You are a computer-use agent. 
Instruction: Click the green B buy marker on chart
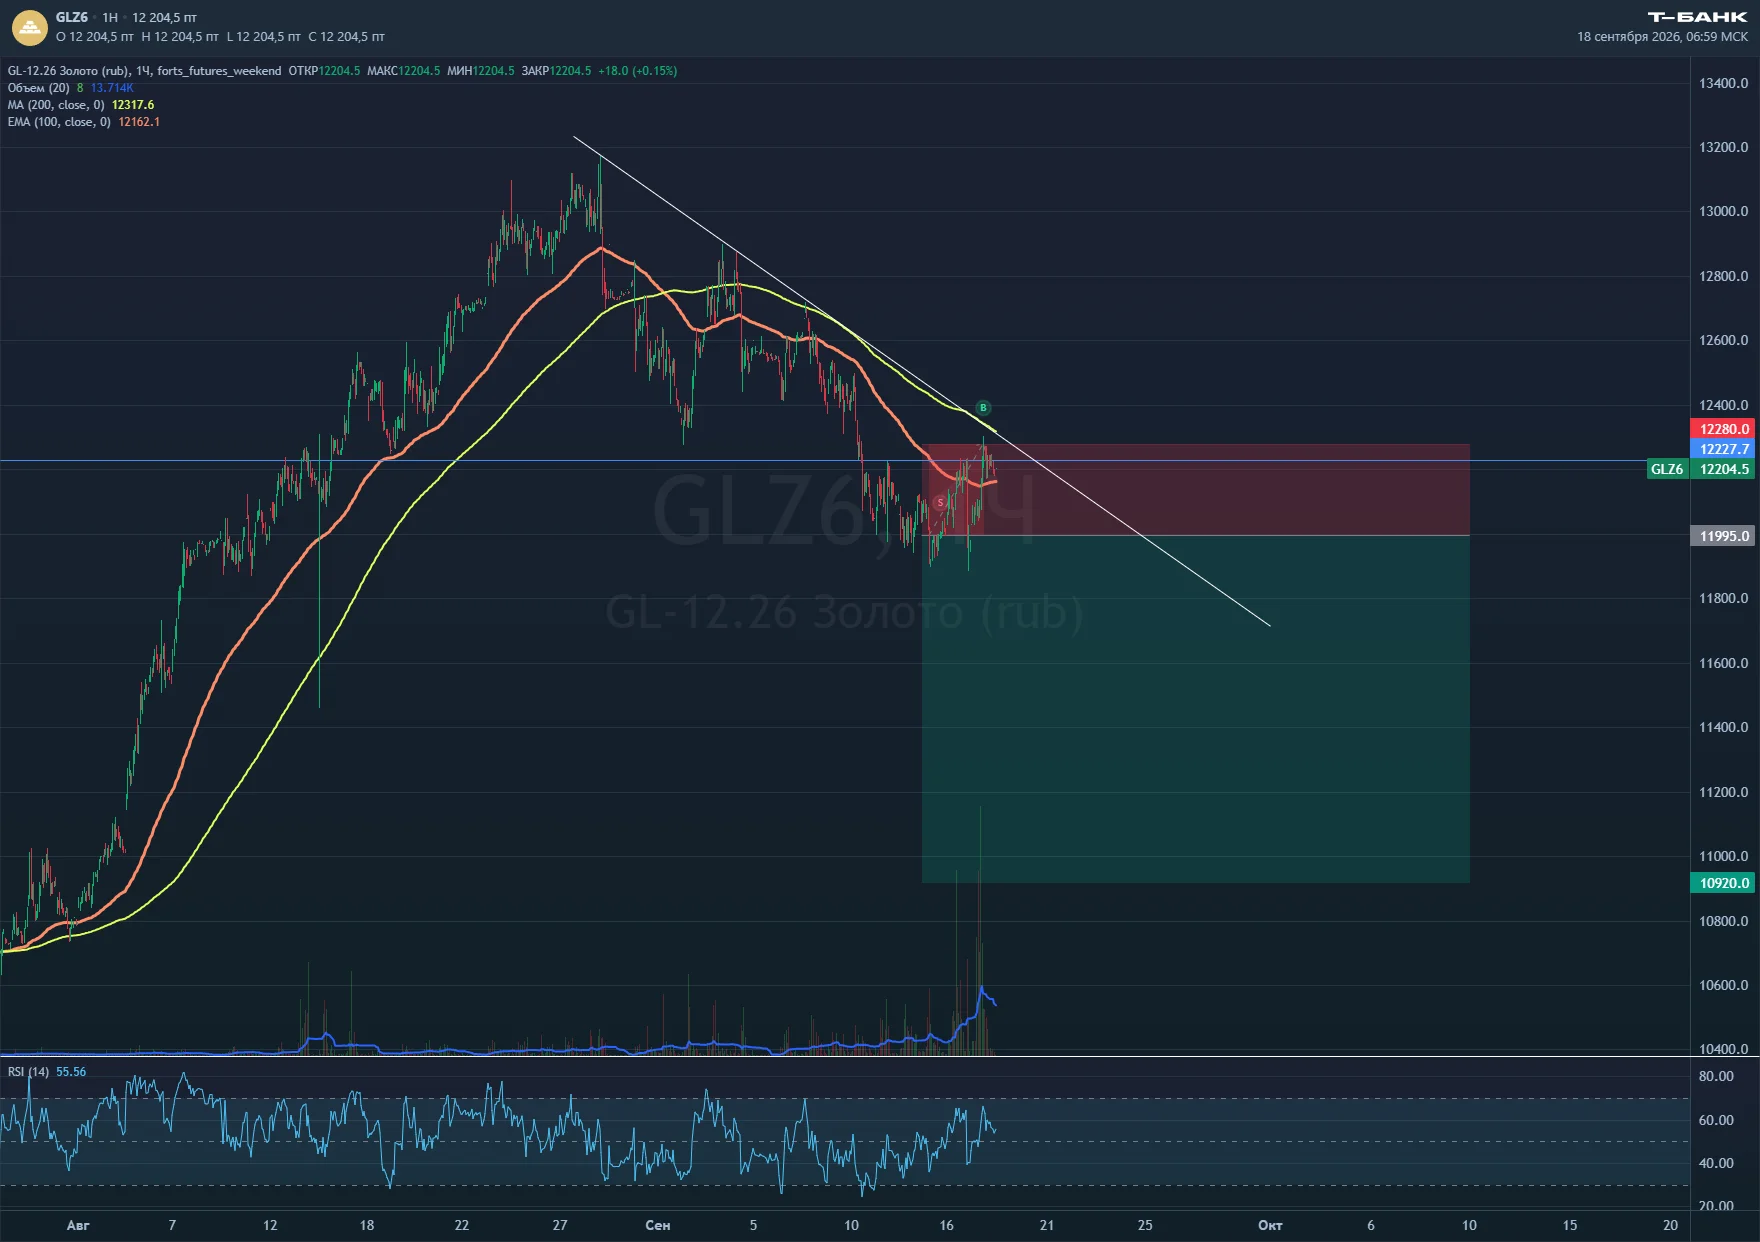[983, 408]
